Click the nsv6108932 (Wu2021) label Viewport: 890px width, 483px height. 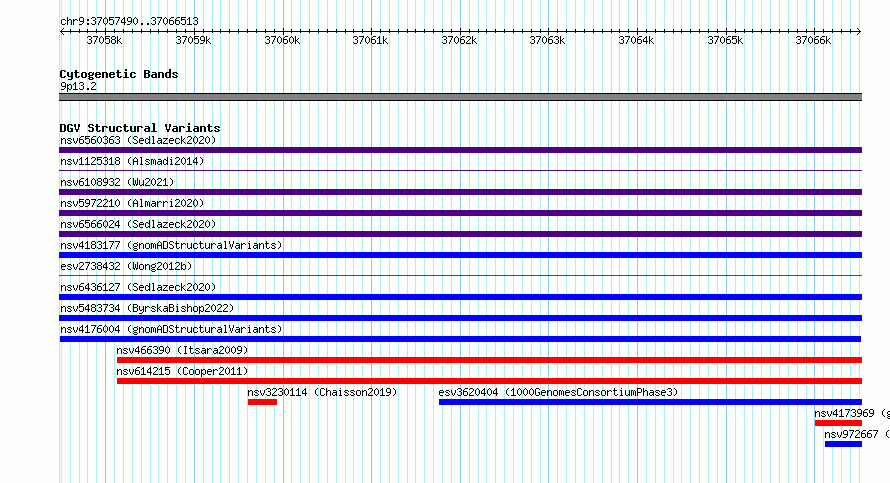point(117,182)
